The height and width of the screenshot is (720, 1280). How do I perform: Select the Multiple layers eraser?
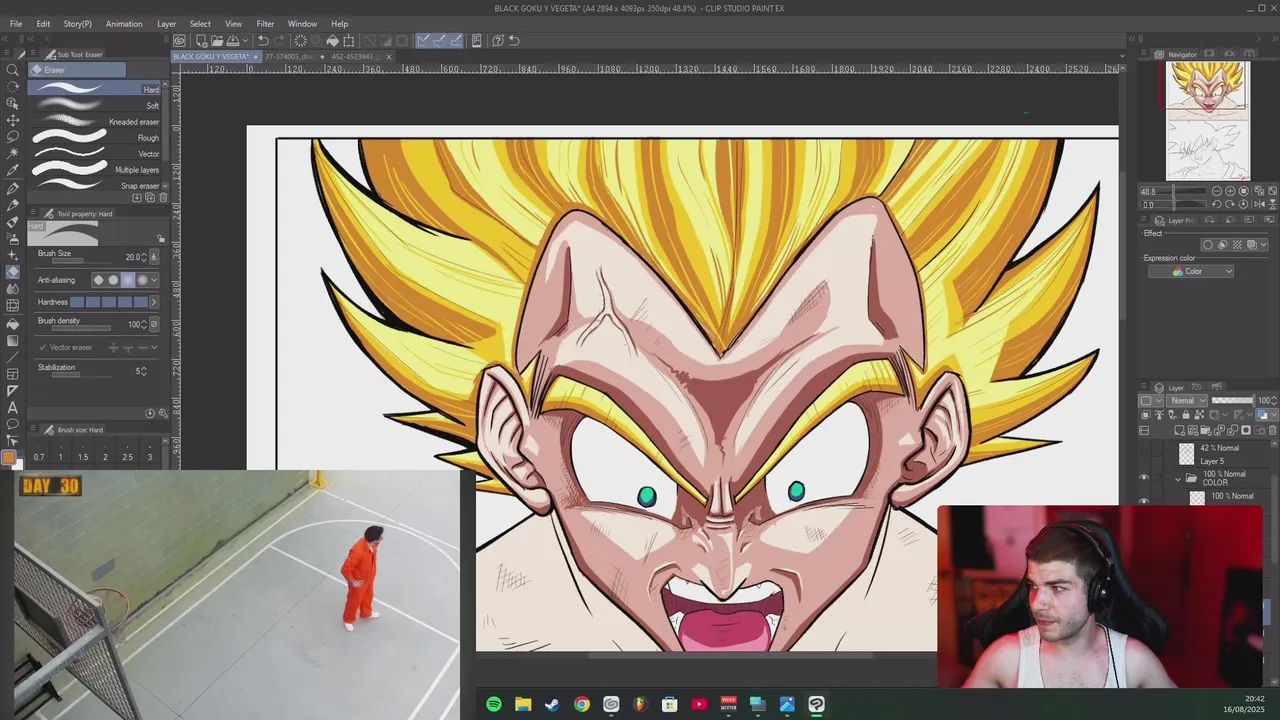pyautogui.click(x=95, y=169)
